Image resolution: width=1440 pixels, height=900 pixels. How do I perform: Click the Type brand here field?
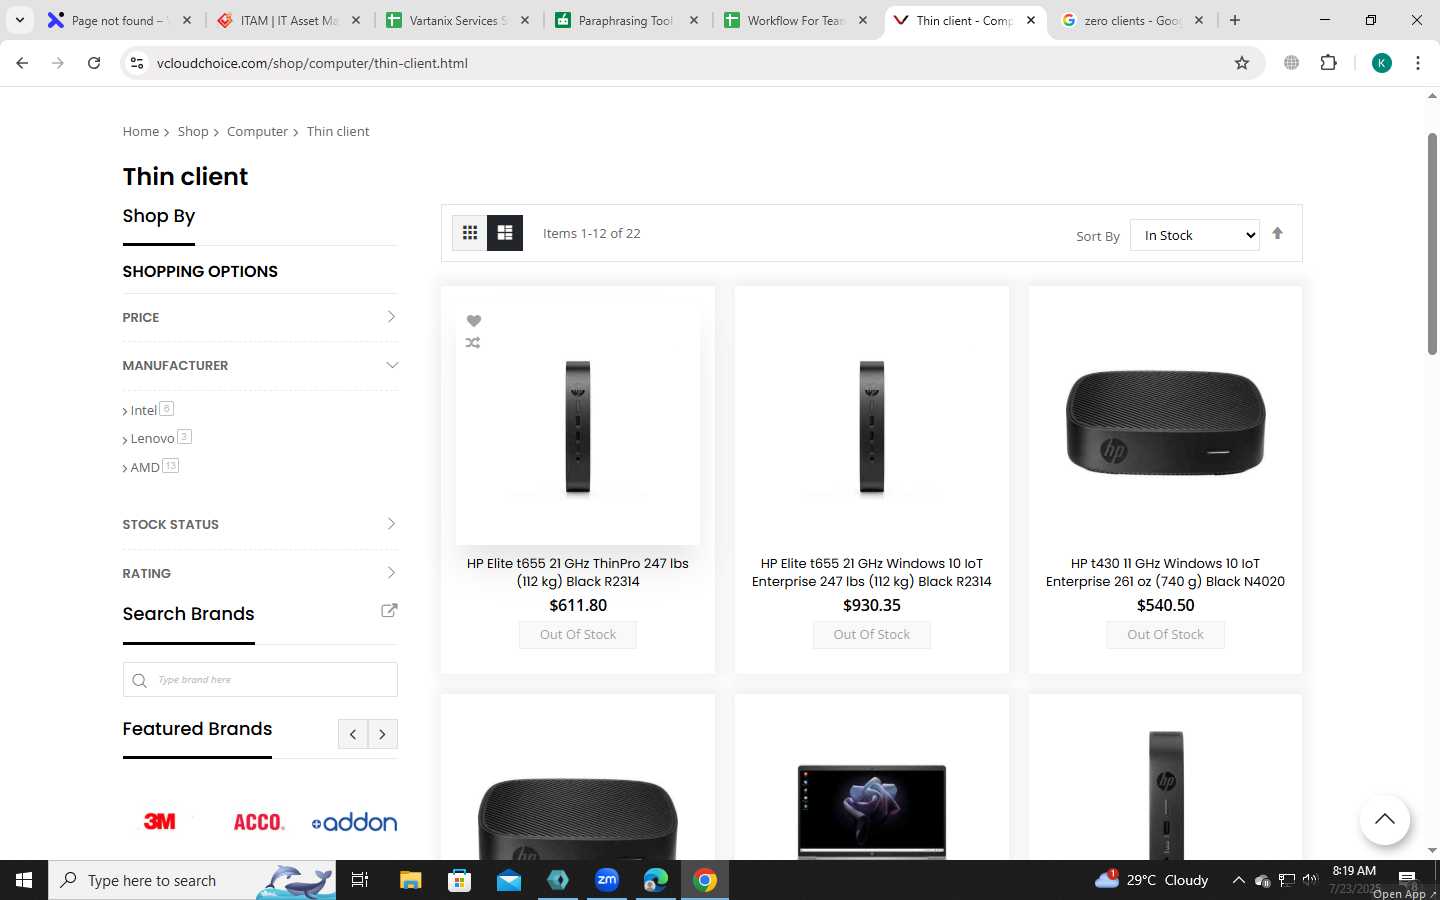(x=260, y=680)
